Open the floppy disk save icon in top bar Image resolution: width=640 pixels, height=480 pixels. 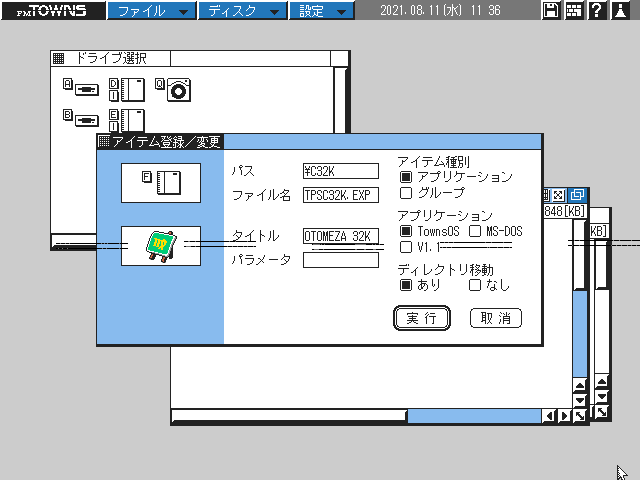551,10
